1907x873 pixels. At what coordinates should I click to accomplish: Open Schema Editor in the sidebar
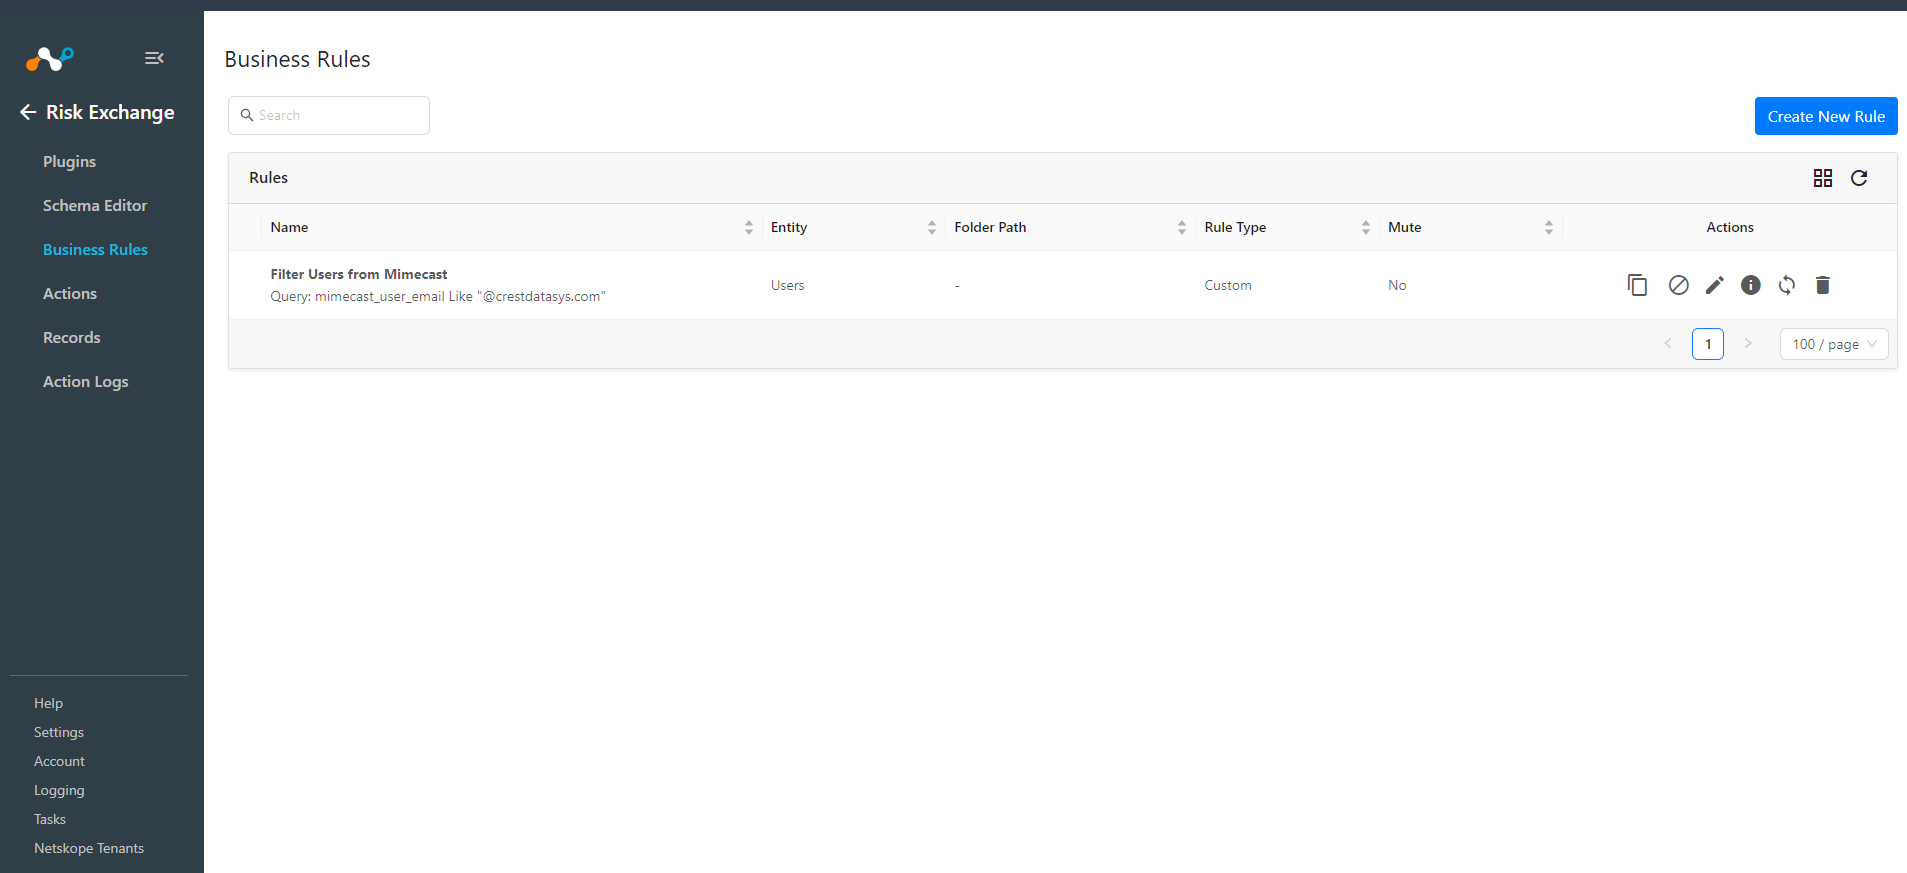(95, 205)
